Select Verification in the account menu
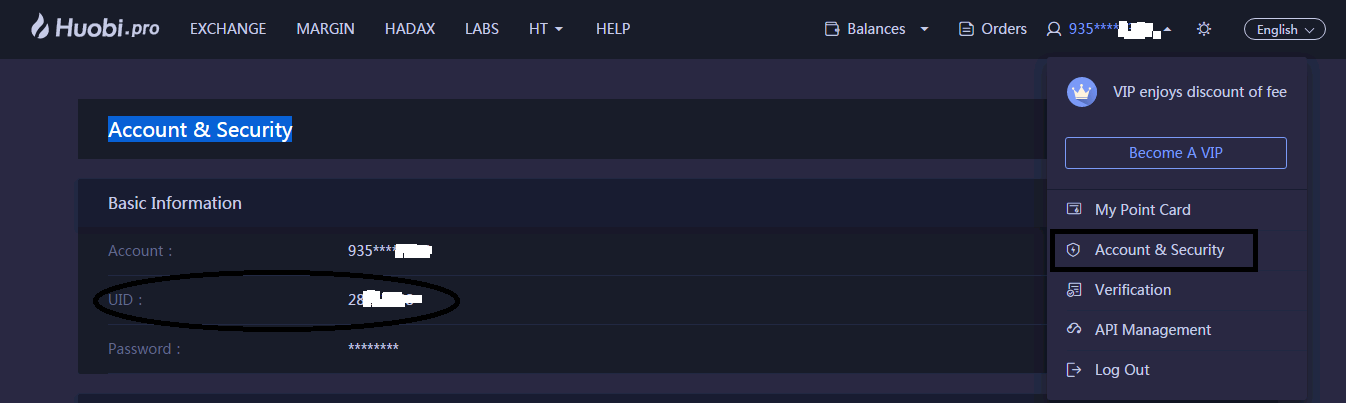This screenshot has width=1346, height=403. [1132, 290]
